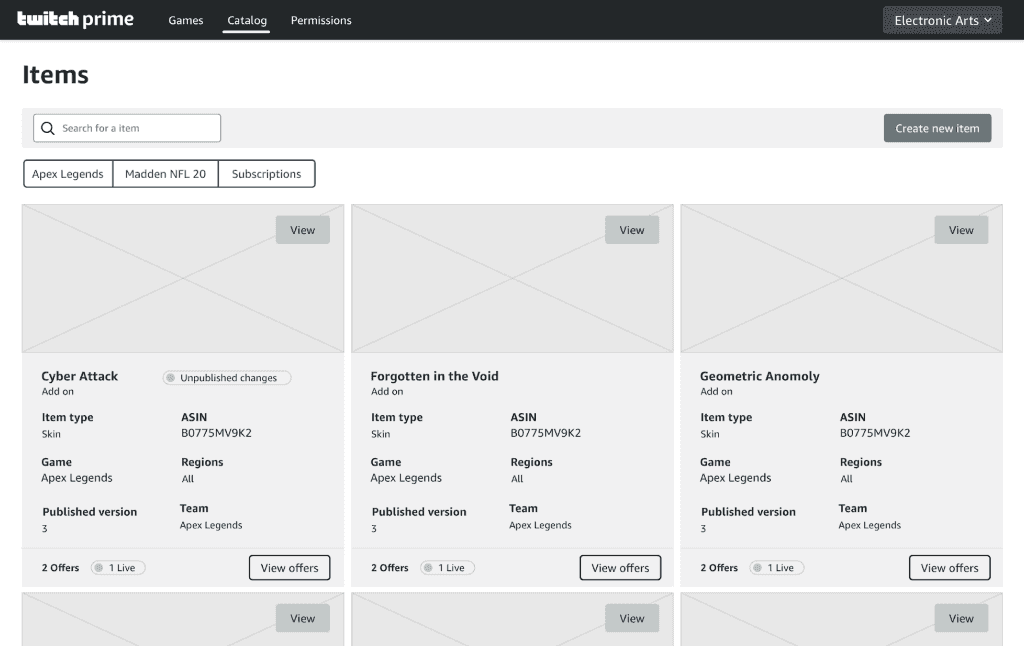Click 2 Offers text on Cyber Attack card
This screenshot has width=1024, height=646.
(60, 568)
